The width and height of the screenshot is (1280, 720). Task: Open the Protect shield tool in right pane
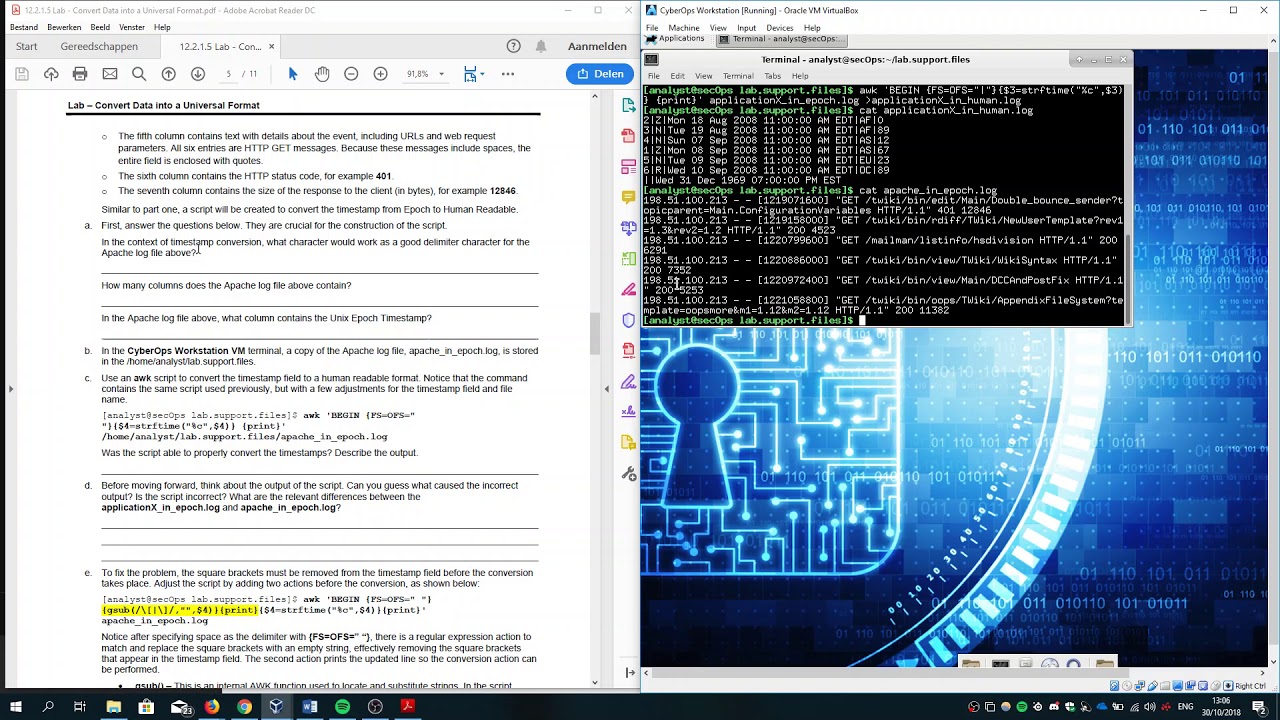coord(628,320)
